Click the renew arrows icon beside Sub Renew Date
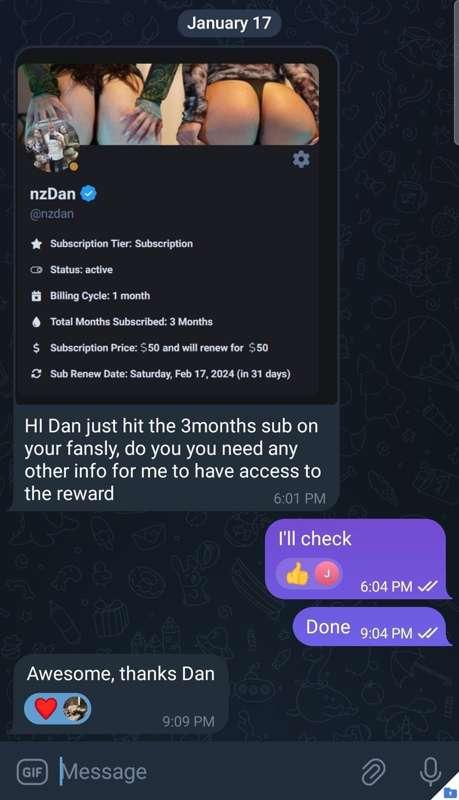 [36, 374]
